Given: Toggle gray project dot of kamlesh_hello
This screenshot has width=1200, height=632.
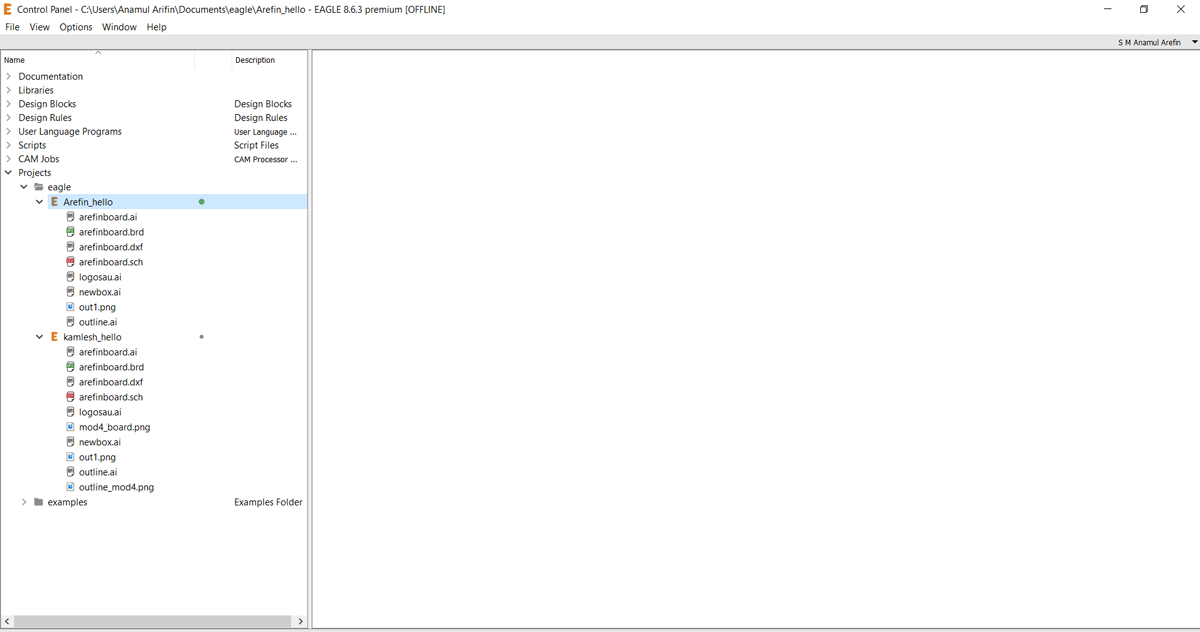Looking at the screenshot, I should pos(201,337).
